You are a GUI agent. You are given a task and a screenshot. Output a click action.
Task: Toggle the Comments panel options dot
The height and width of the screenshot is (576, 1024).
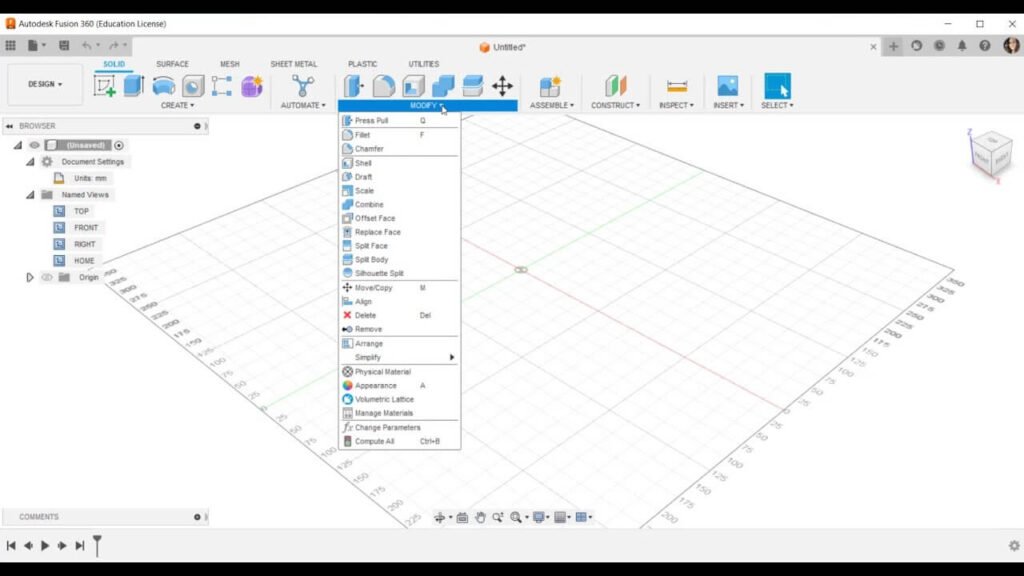[197, 517]
